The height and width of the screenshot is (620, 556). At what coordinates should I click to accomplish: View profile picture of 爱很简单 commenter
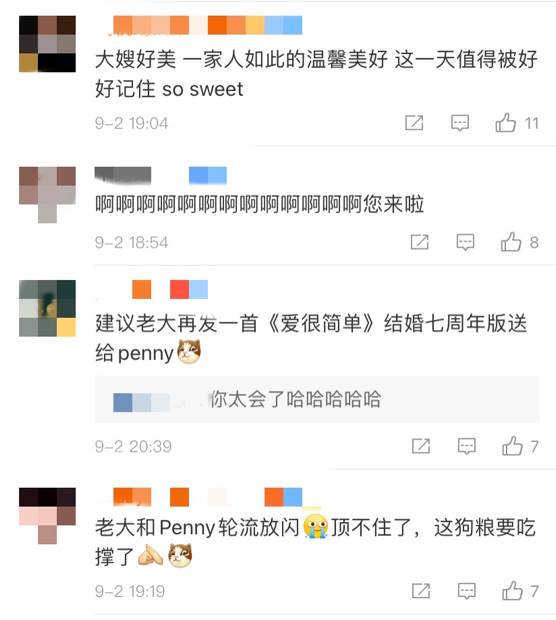pyautogui.click(x=47, y=308)
